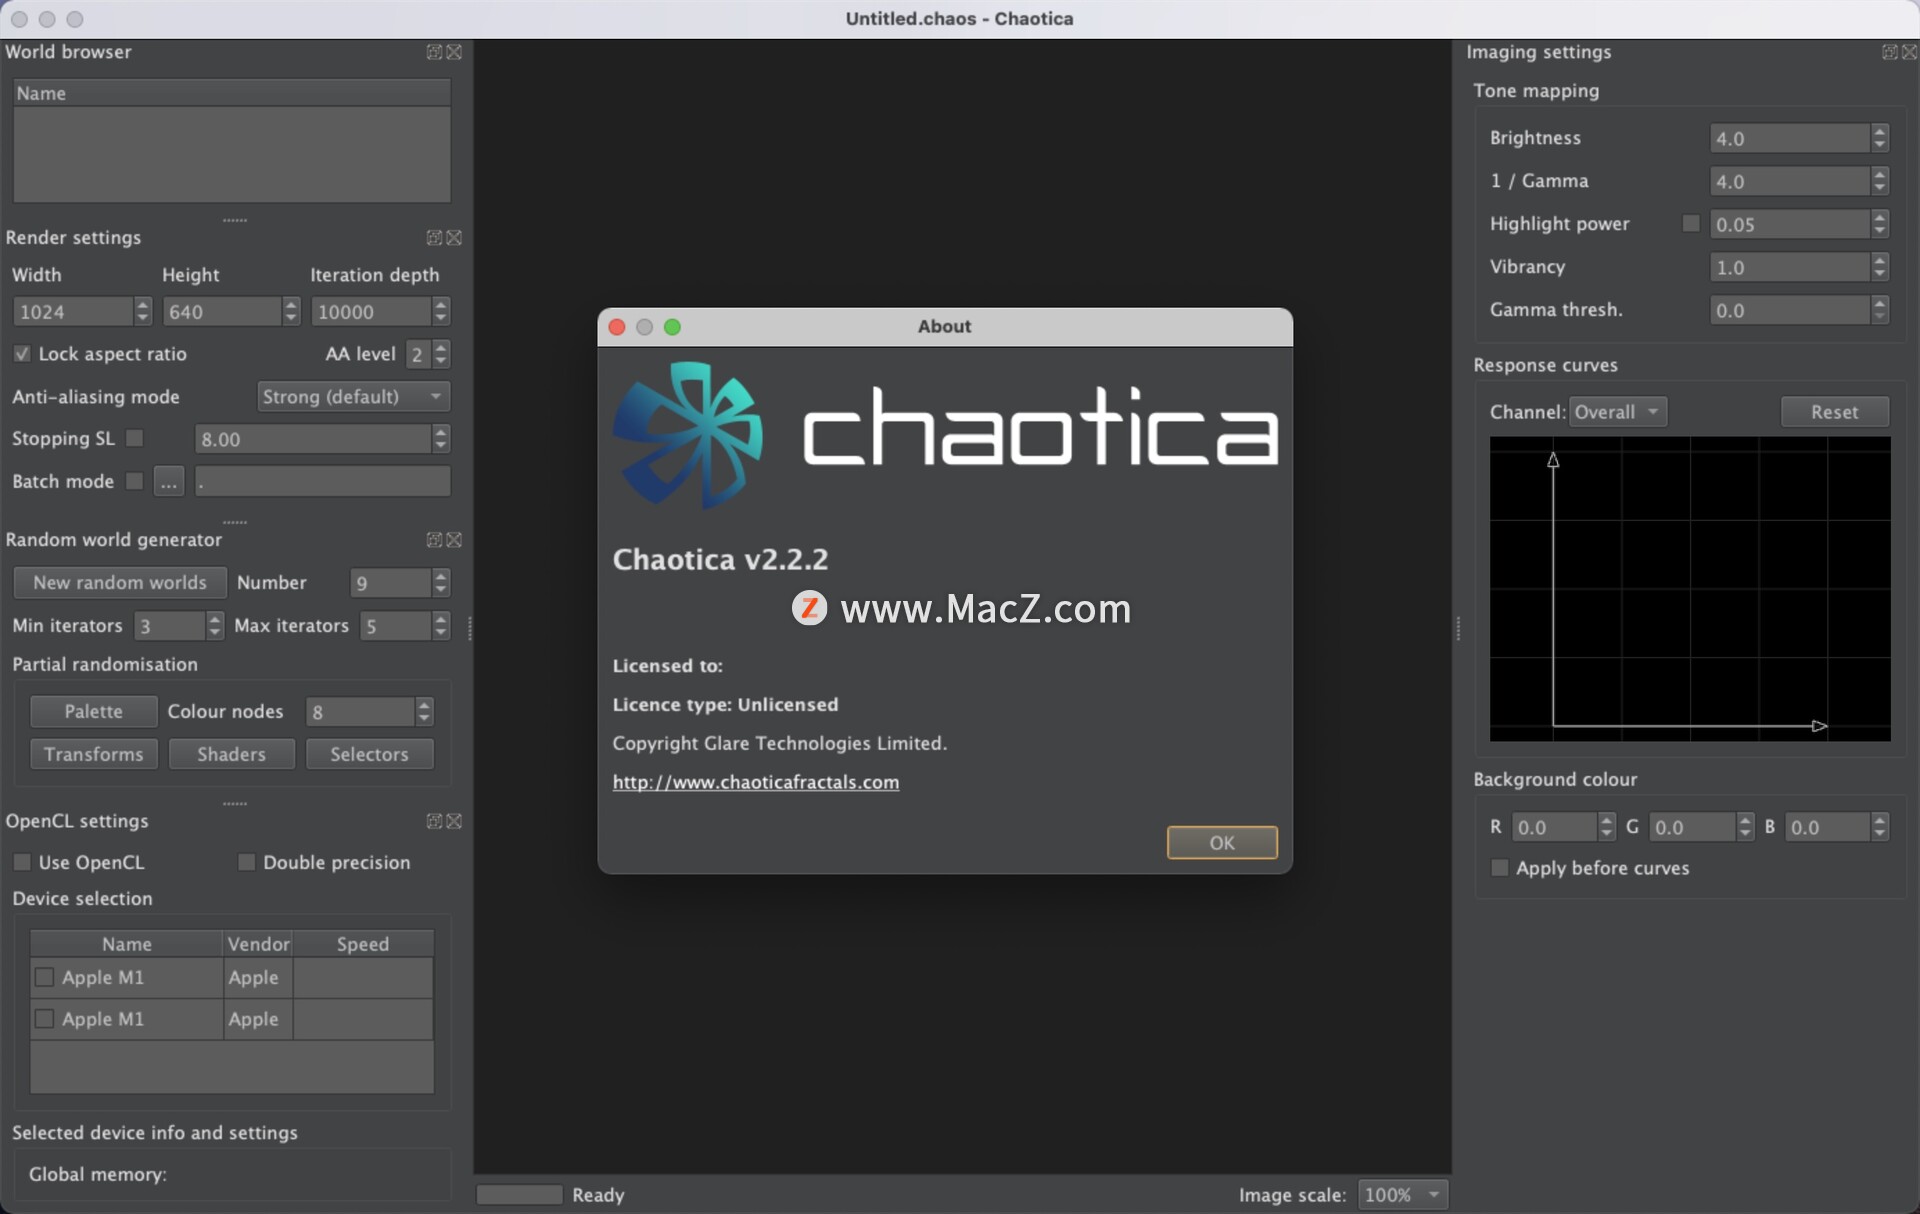The image size is (1920, 1214).
Task: Float the Imaging settings panel
Action: pos(1889,52)
